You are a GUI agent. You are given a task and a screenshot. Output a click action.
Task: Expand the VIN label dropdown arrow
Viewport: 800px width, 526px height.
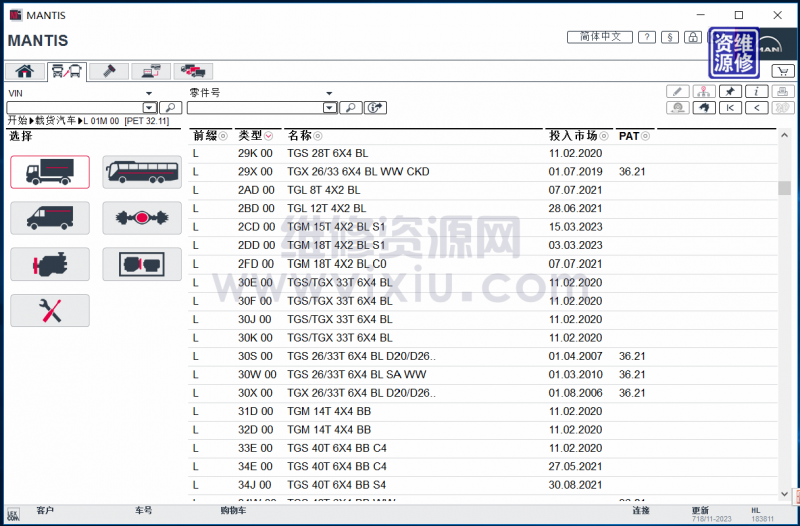[149, 93]
